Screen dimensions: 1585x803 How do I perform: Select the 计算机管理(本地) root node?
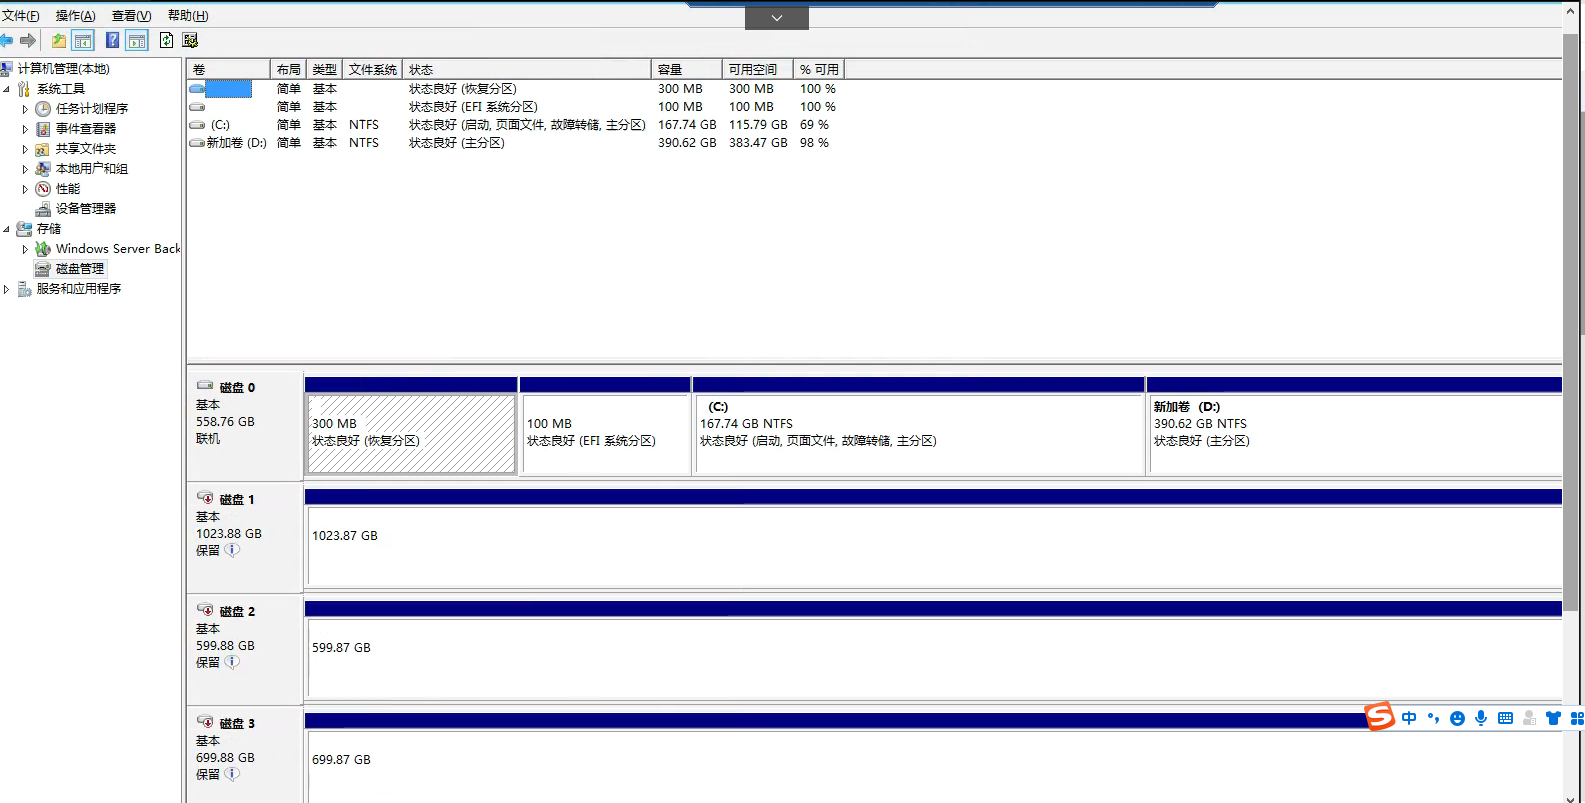click(63, 69)
